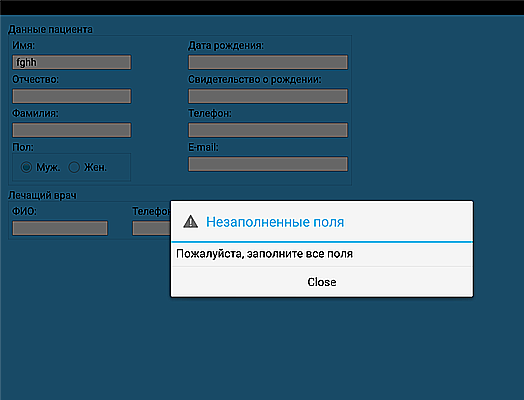524x400 pixels.
Task: Select the Жен. radio button
Action: 74,167
